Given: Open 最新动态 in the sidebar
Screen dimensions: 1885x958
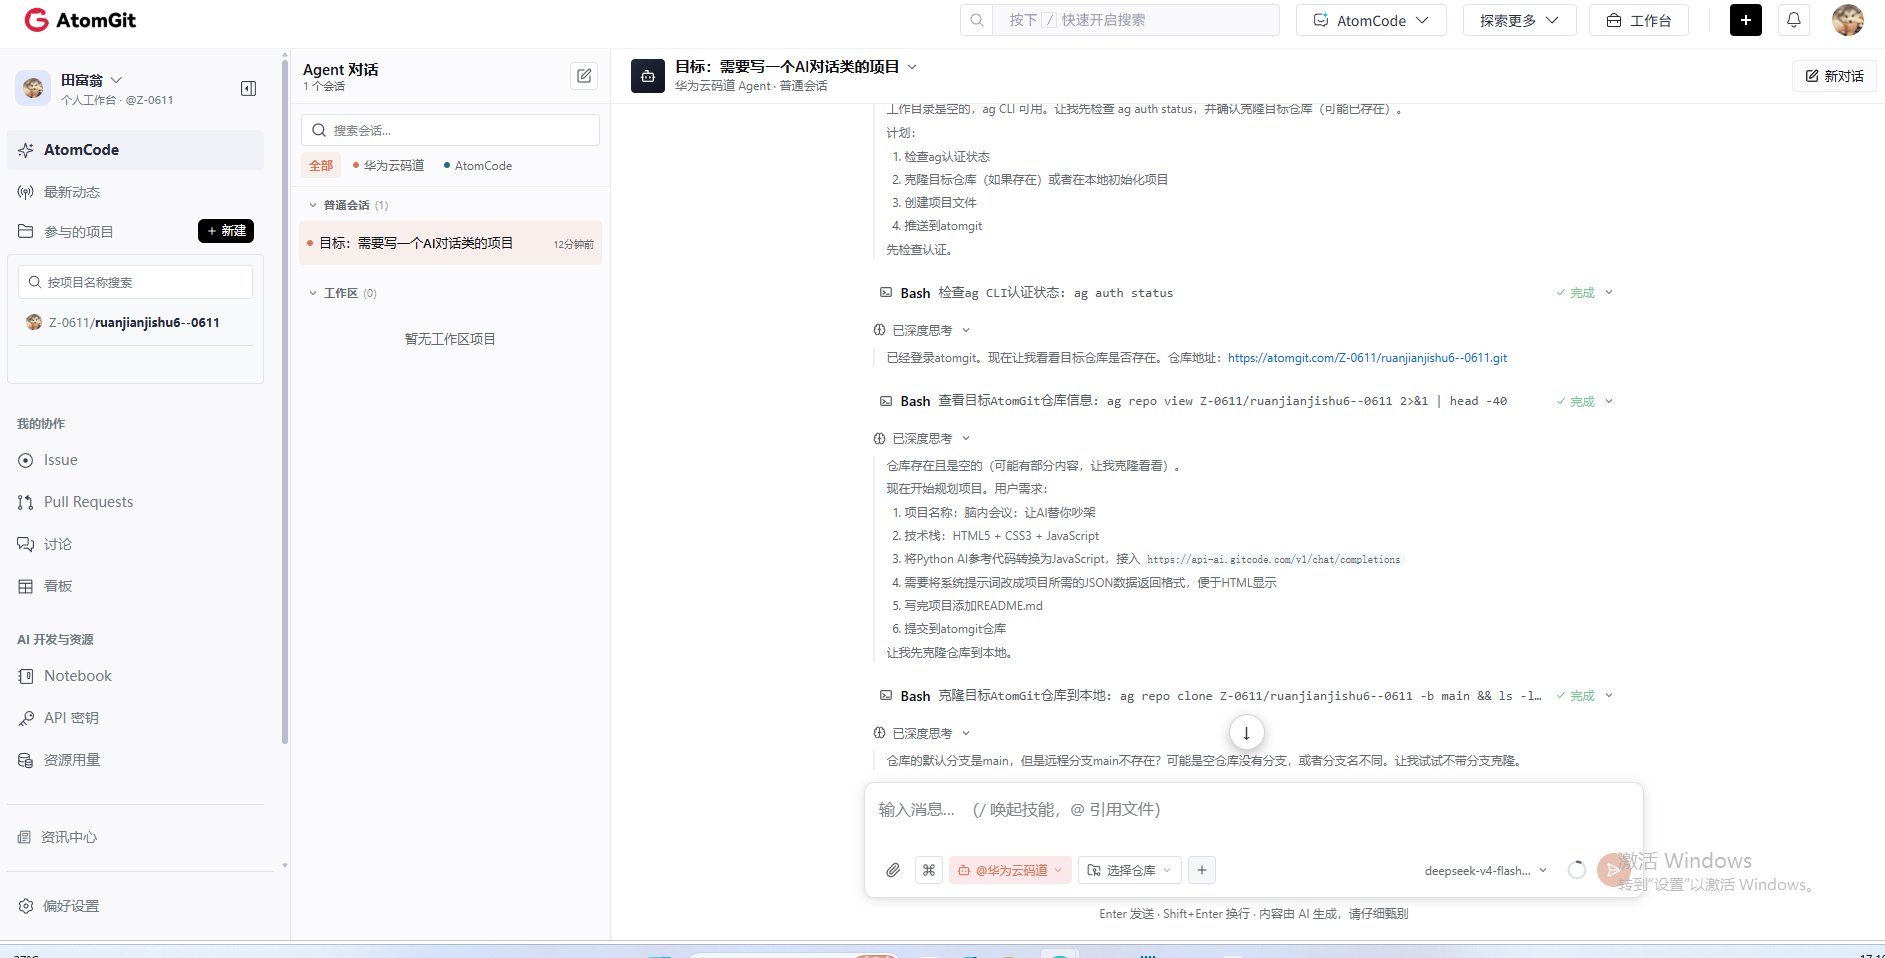Looking at the screenshot, I should click(x=136, y=192).
